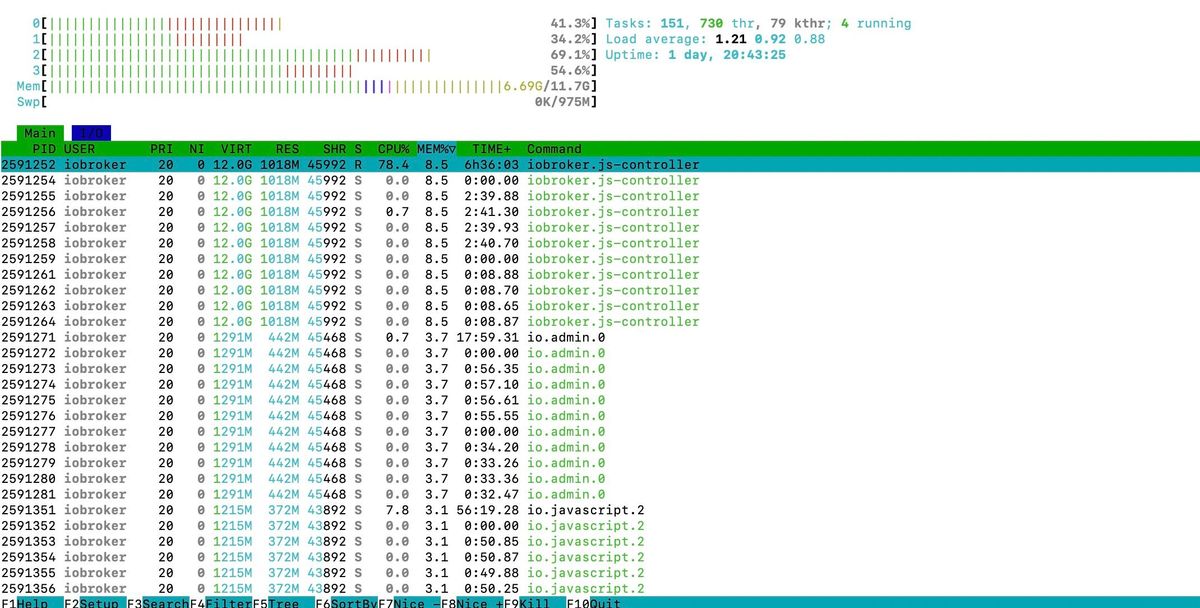Select io.admin.0 row PID 2591275

coord(600,400)
